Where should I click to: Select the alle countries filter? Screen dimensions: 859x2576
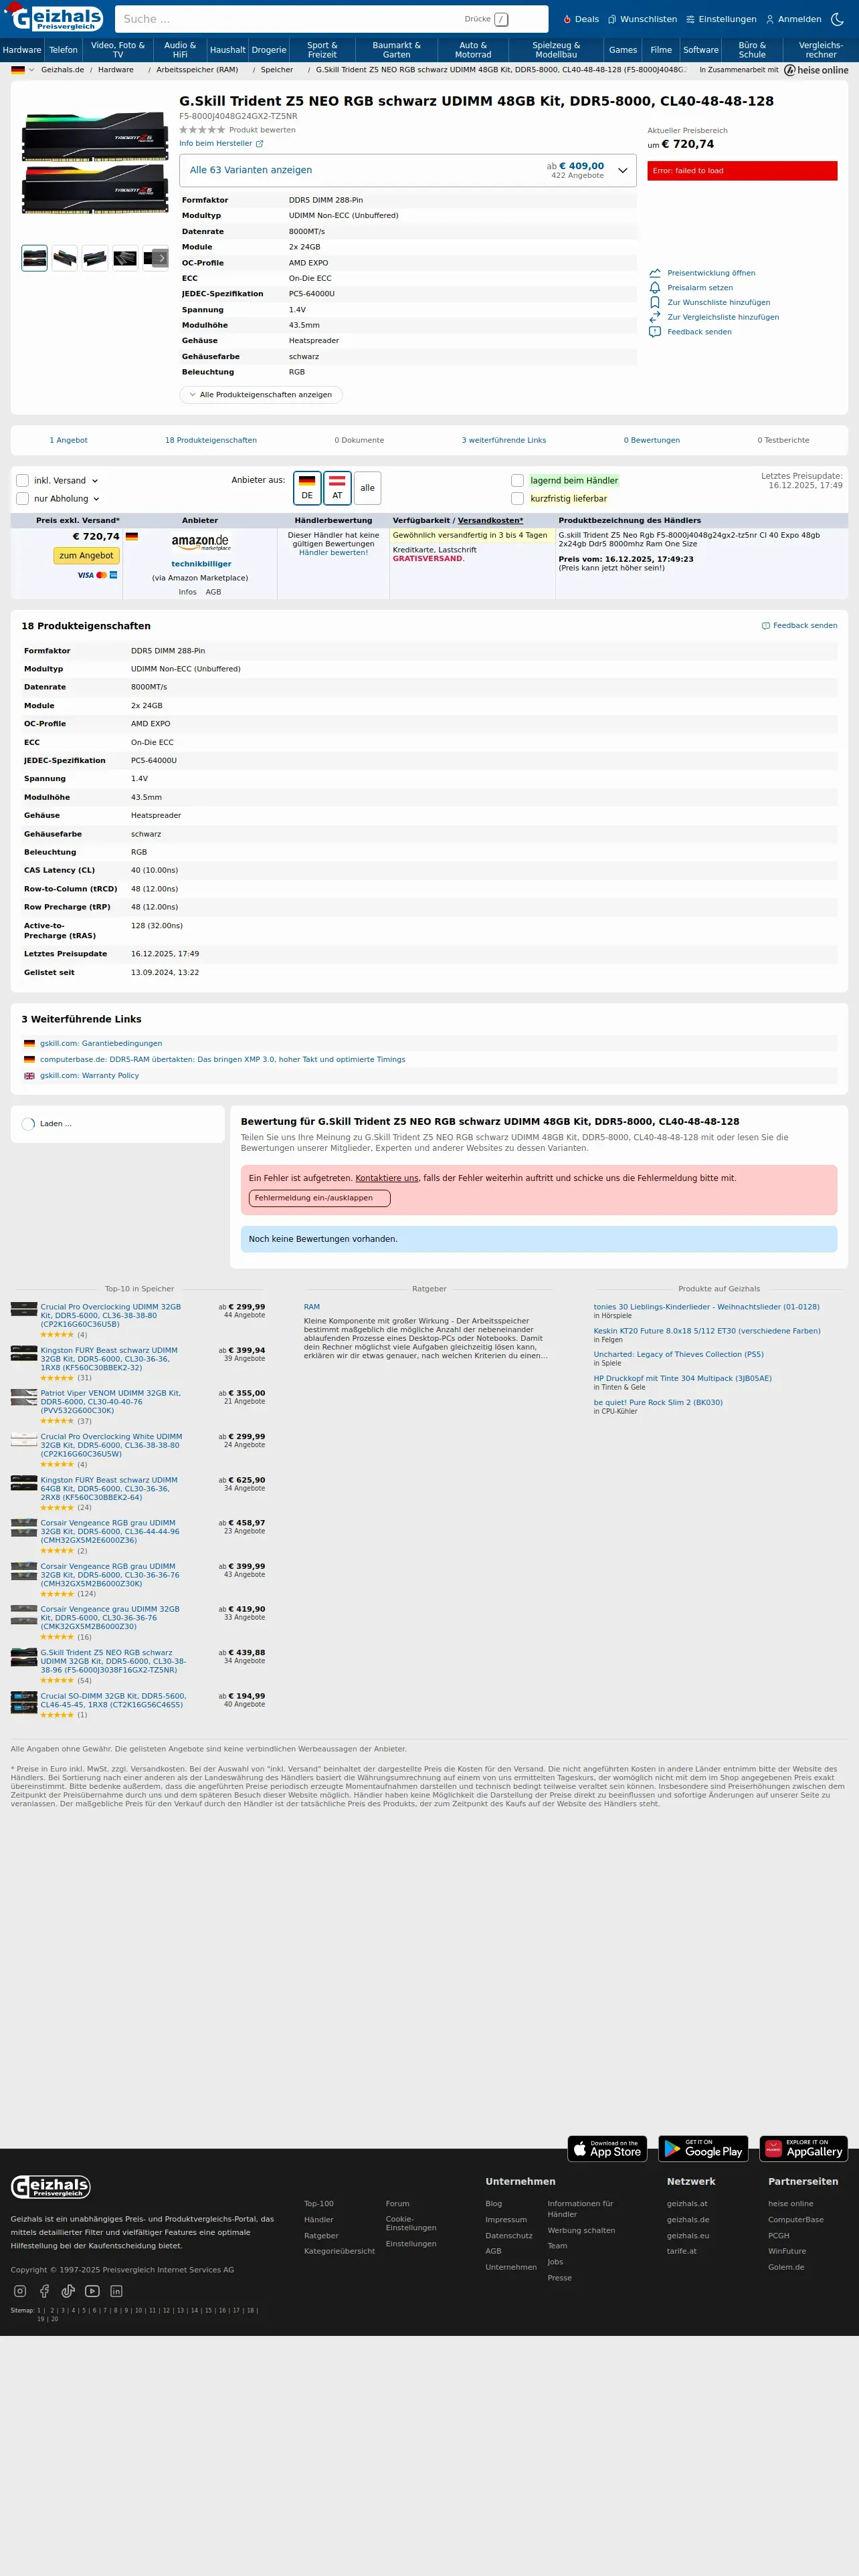[x=367, y=488]
